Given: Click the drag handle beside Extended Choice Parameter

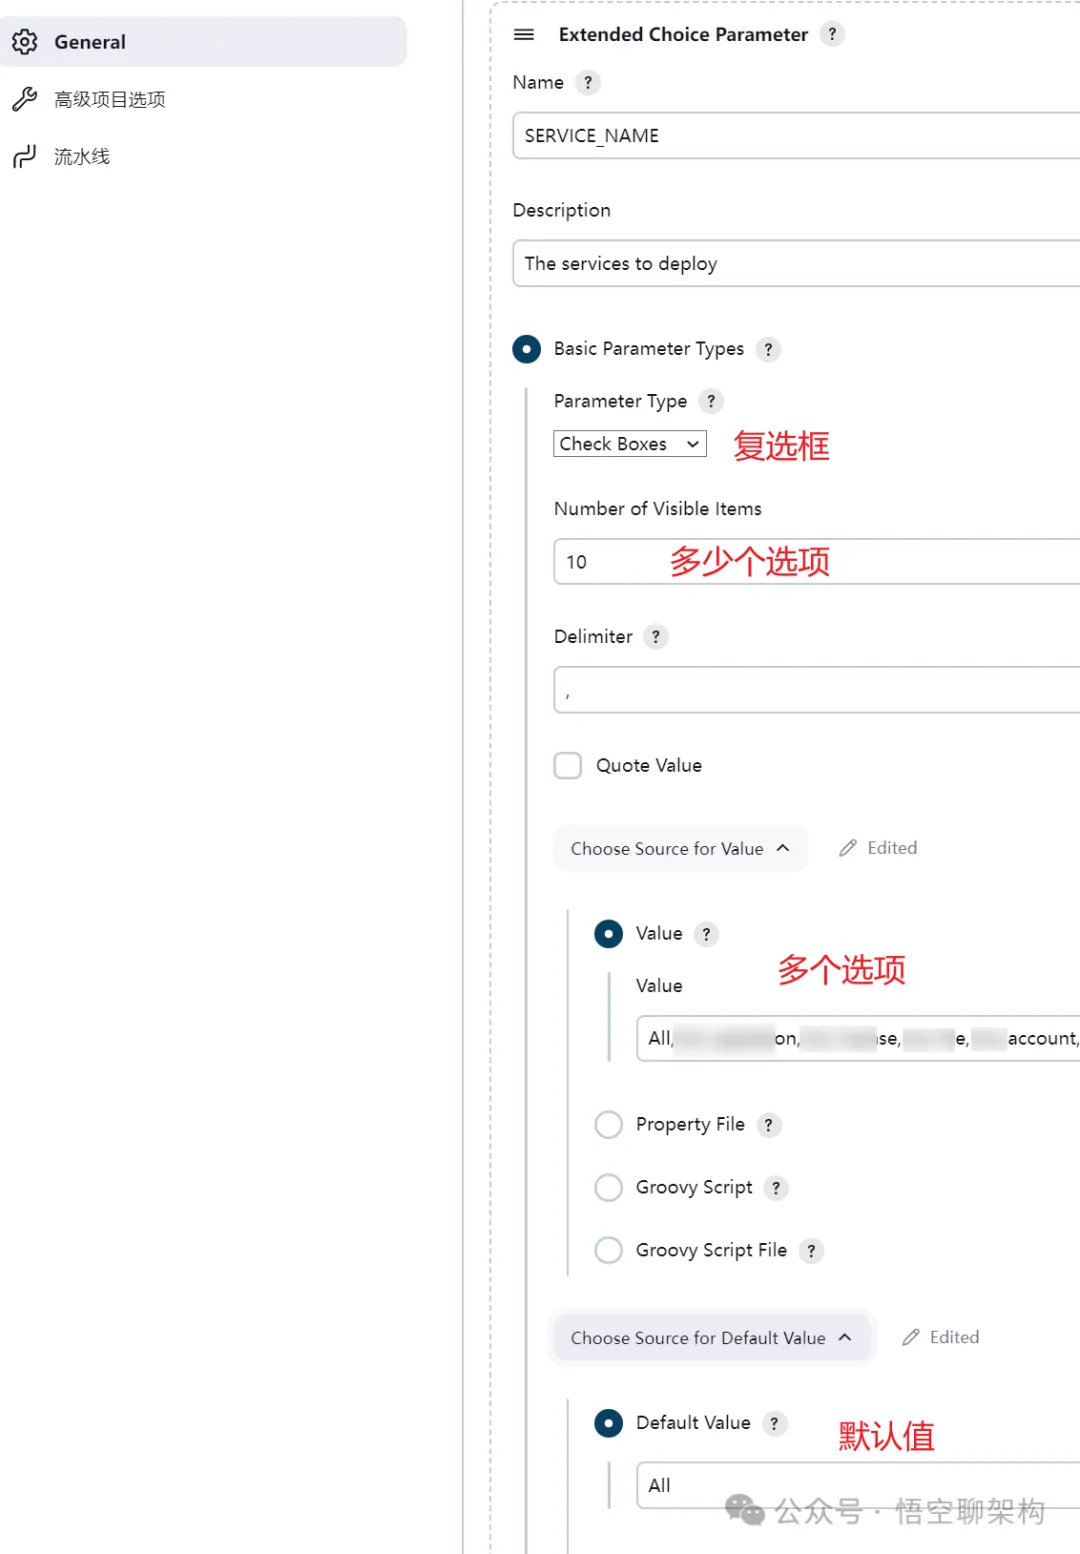Looking at the screenshot, I should [x=524, y=34].
